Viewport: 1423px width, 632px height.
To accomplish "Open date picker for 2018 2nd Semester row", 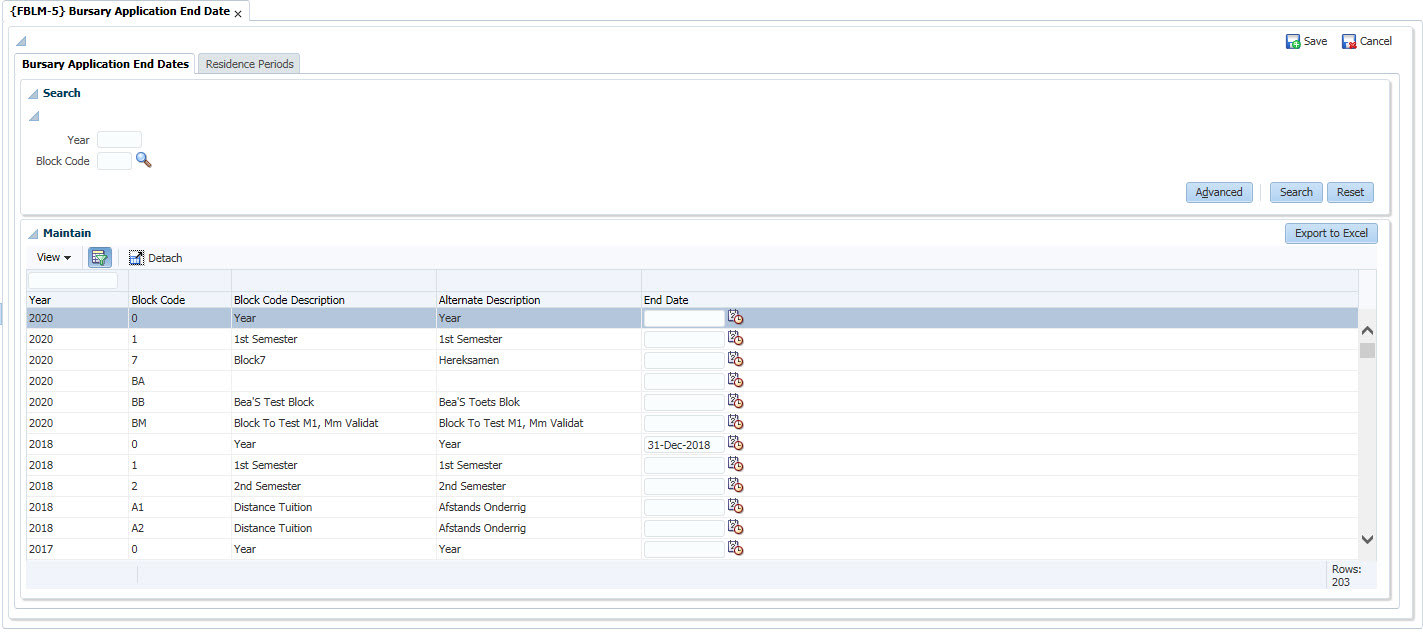I will coord(735,486).
